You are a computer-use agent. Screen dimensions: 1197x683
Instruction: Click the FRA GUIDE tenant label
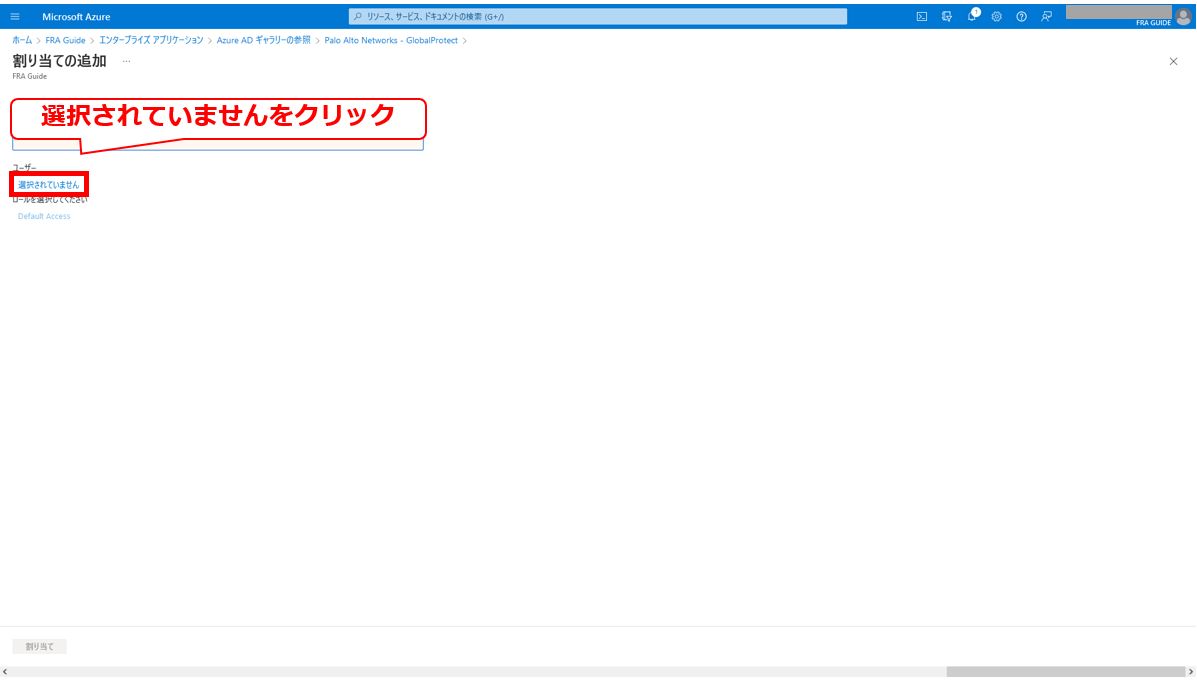(1153, 23)
